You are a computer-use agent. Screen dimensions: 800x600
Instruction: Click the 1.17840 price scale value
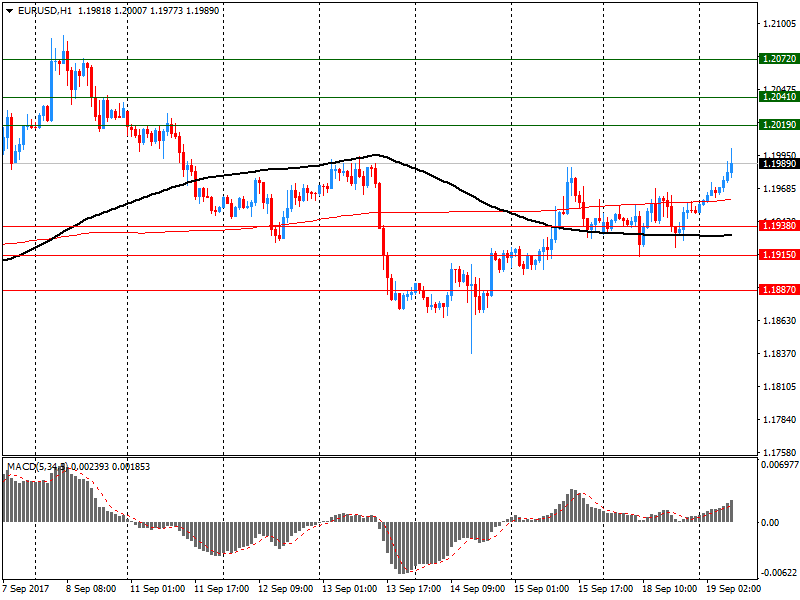point(780,419)
